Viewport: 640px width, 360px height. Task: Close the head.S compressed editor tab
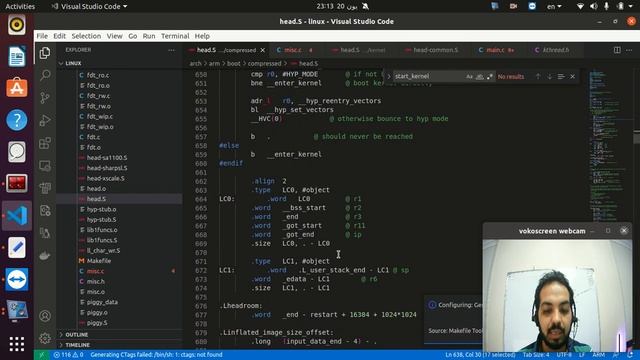[x=263, y=50]
